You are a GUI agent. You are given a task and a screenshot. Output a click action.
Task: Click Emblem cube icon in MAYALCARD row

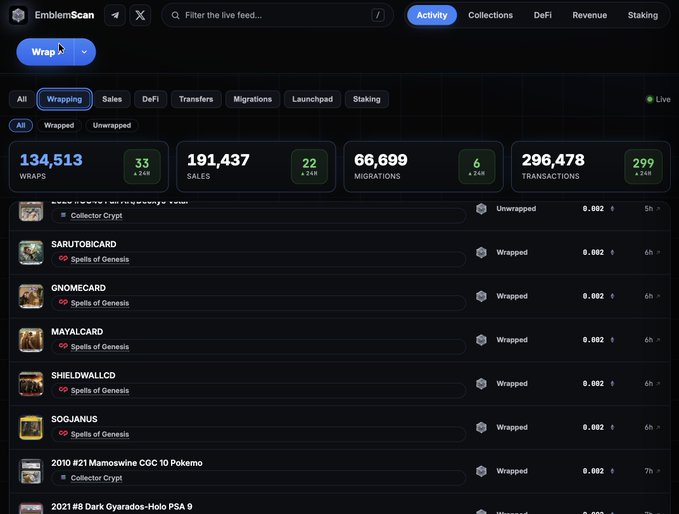(481, 340)
